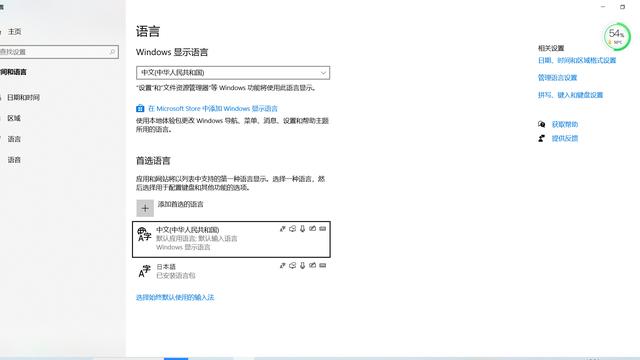Screen dimensions: 640x360
Task: Click display language icon in the 中文 row
Action: click(282, 229)
